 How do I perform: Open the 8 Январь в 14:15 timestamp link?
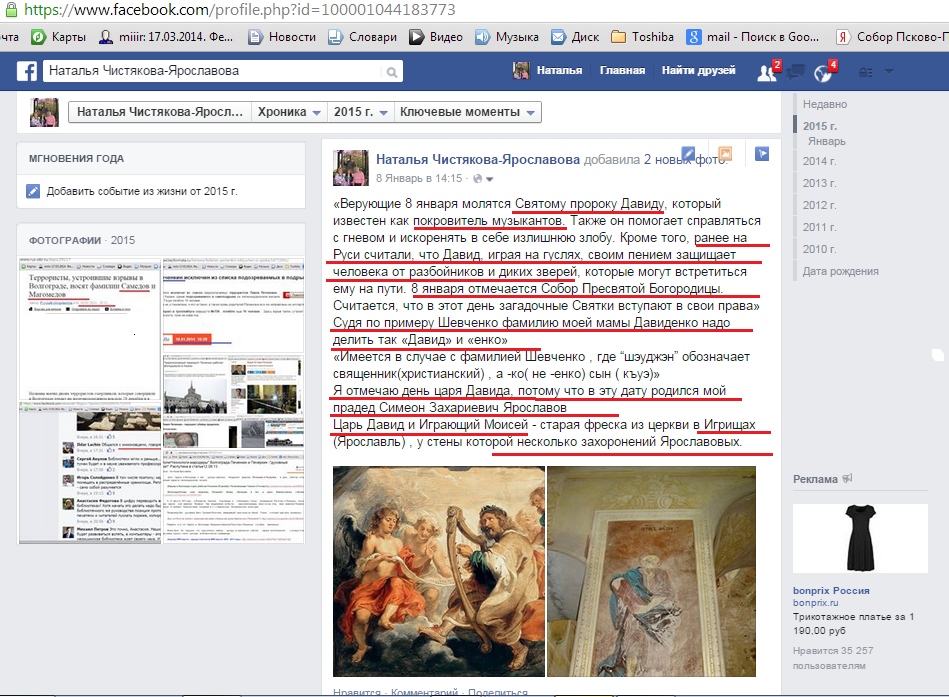coord(419,178)
